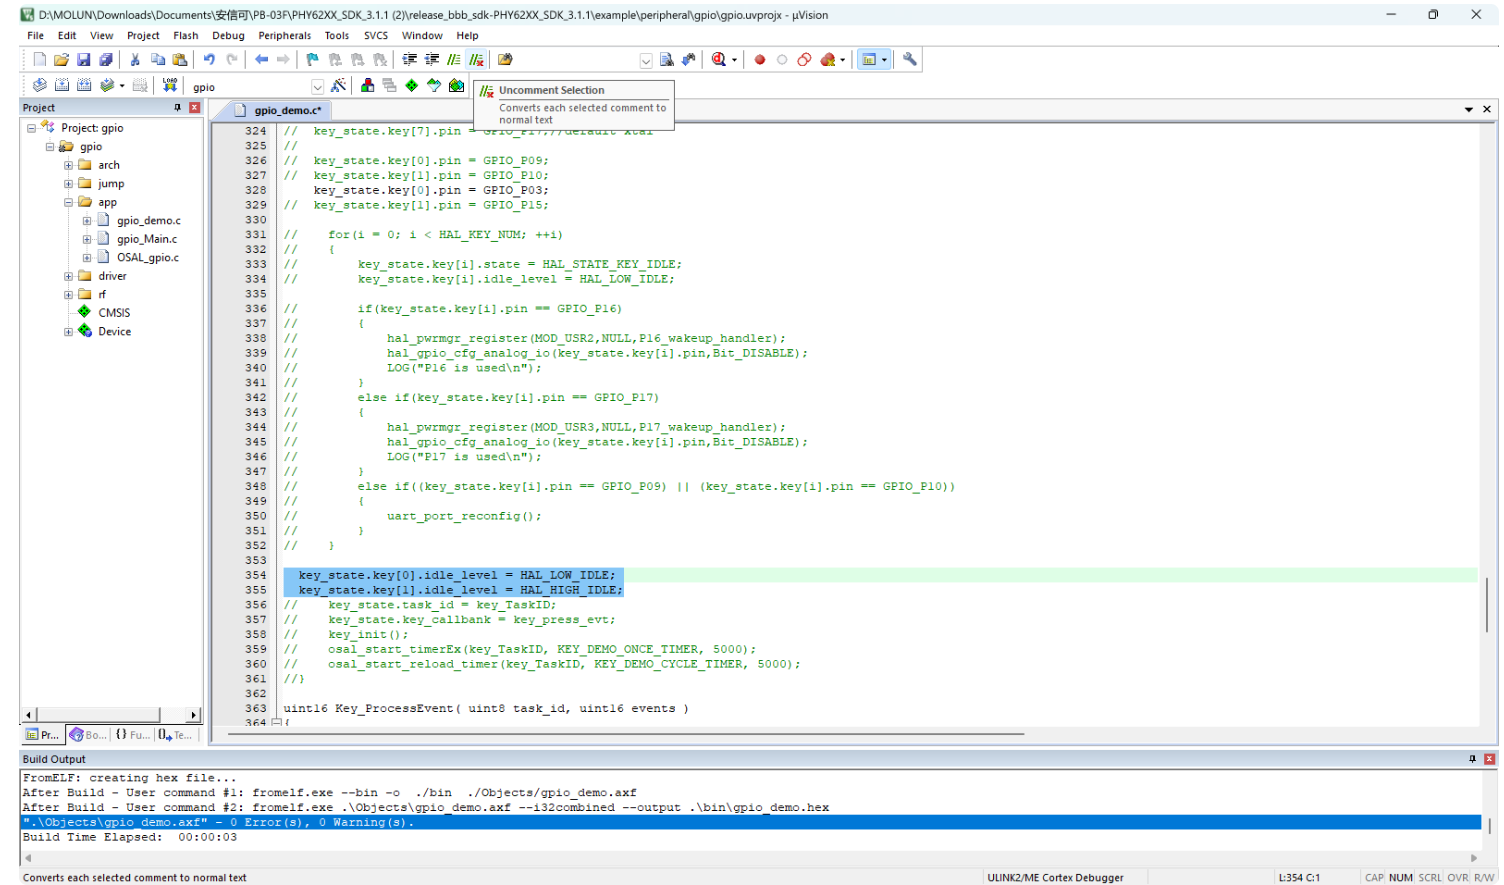Expand the driver folder node
The height and width of the screenshot is (885, 1504).
tap(68, 277)
